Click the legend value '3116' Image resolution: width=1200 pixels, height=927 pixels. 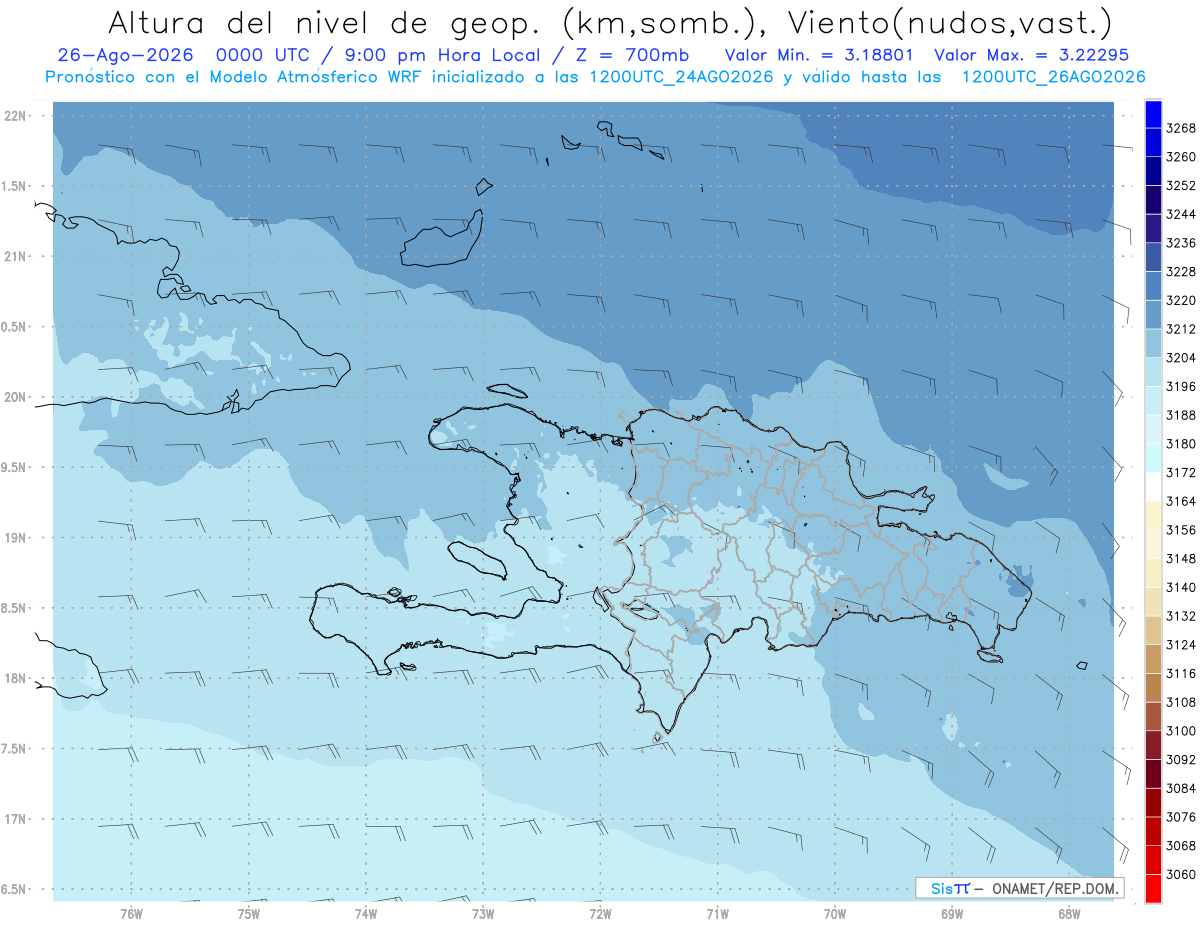click(1181, 674)
